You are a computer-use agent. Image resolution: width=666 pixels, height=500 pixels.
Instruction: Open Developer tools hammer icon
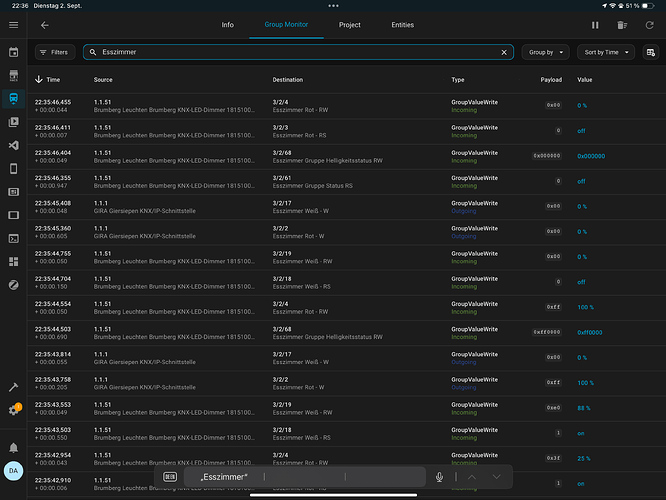(14, 387)
